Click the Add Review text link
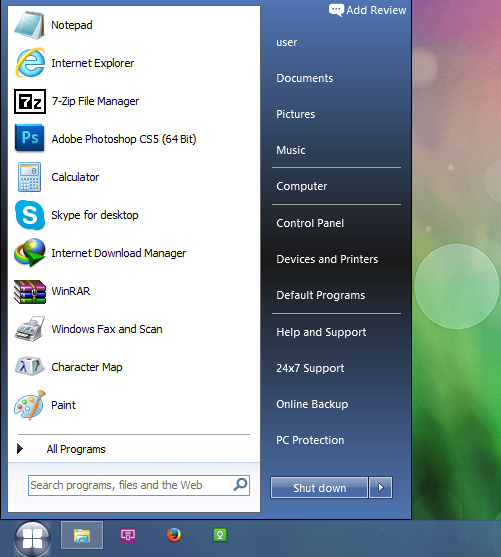 pyautogui.click(x=376, y=10)
